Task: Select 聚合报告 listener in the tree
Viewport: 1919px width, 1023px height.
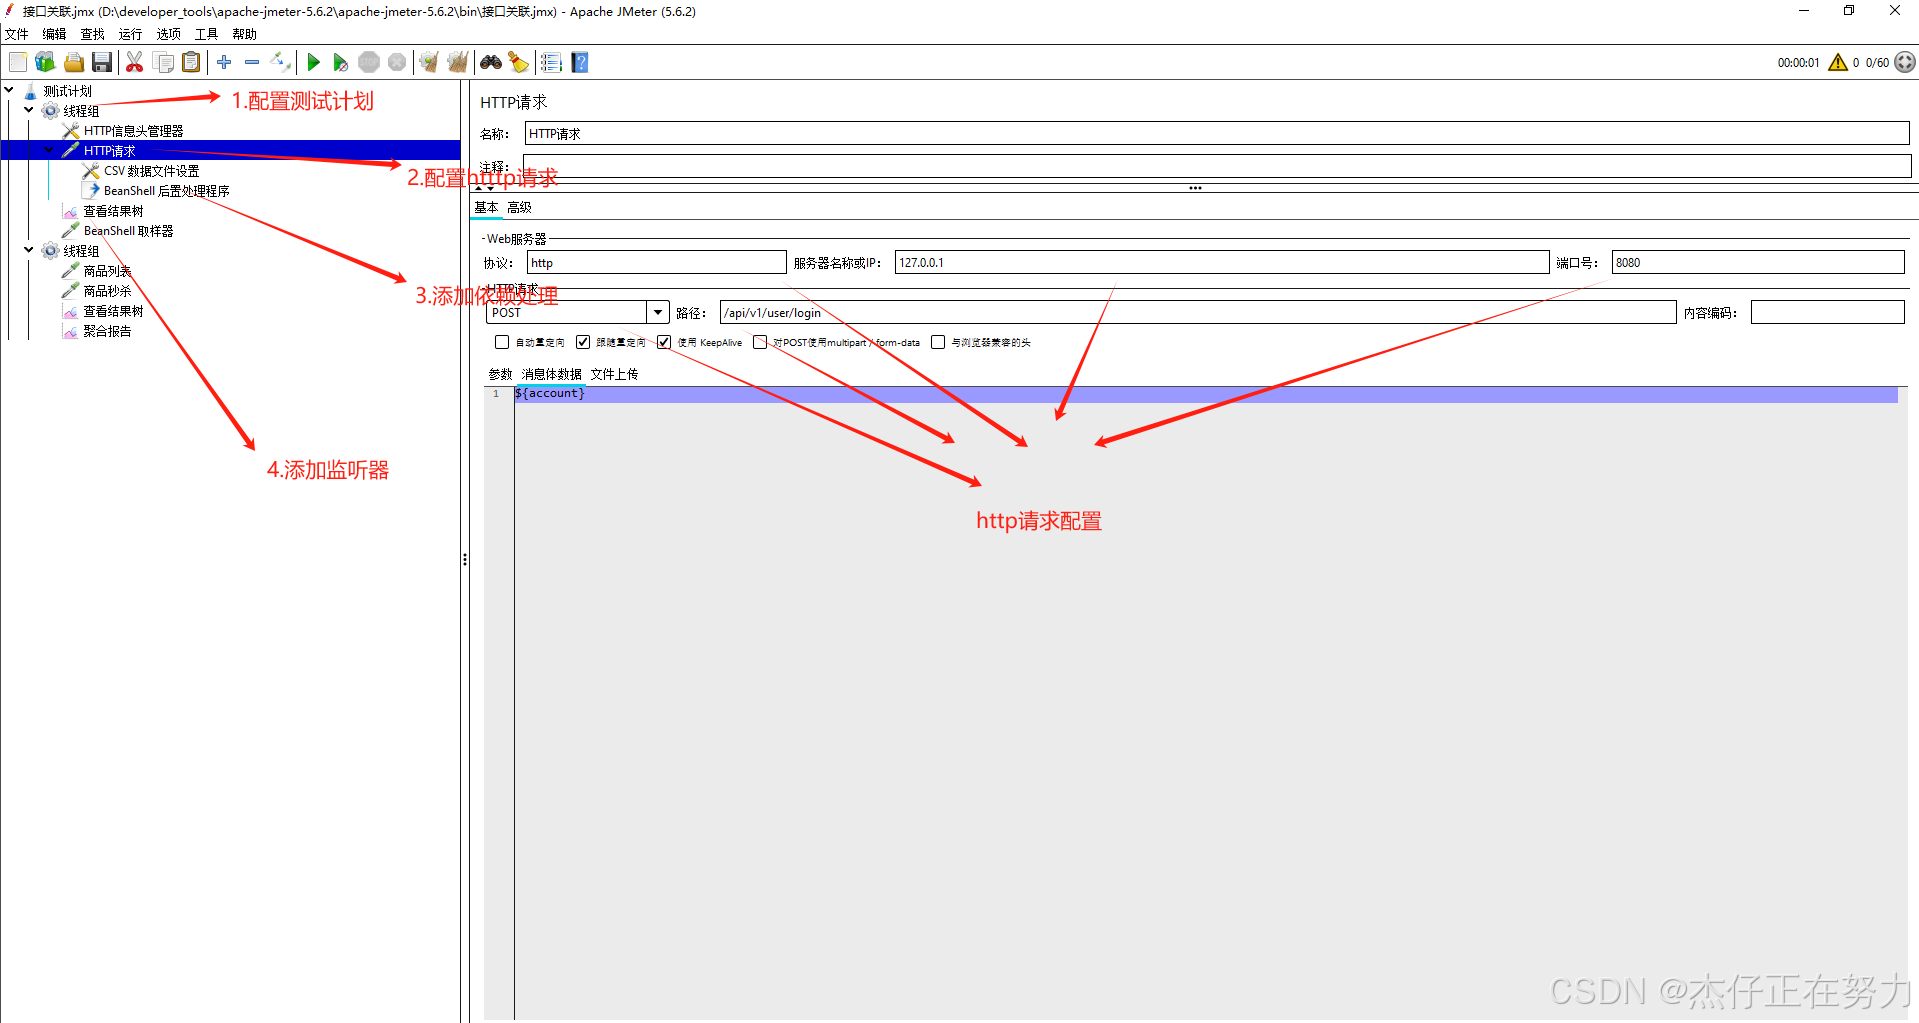Action: point(107,331)
